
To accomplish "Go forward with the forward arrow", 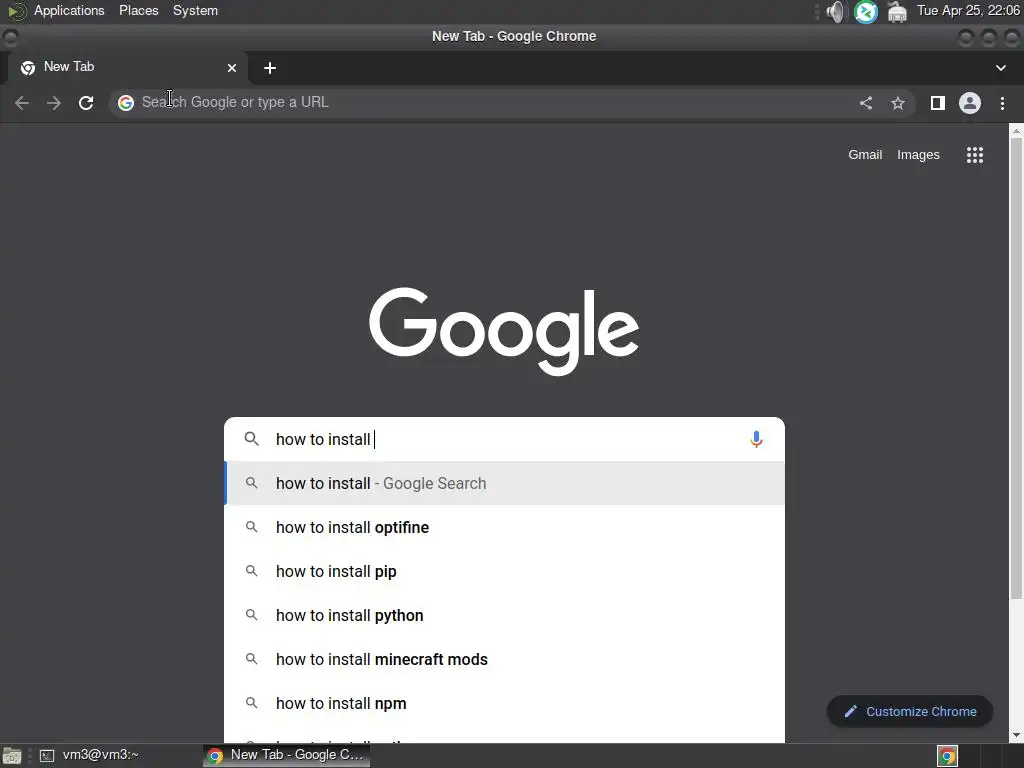I will click(x=54, y=103).
